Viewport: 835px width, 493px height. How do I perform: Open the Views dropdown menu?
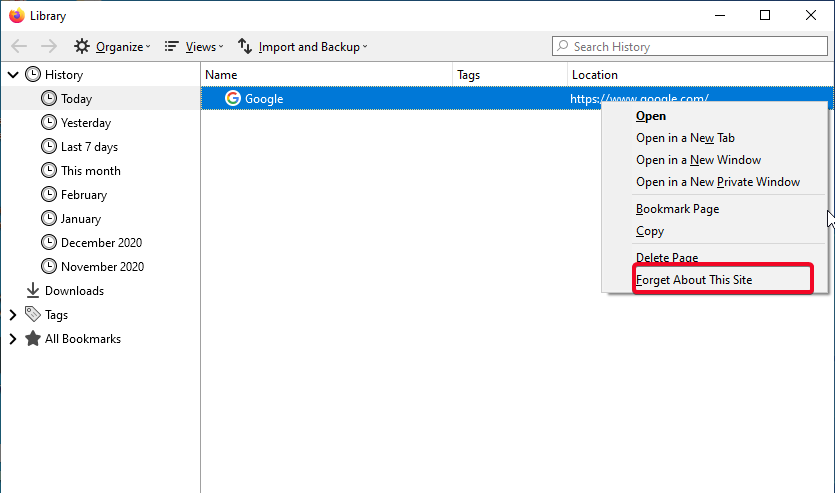pos(194,47)
